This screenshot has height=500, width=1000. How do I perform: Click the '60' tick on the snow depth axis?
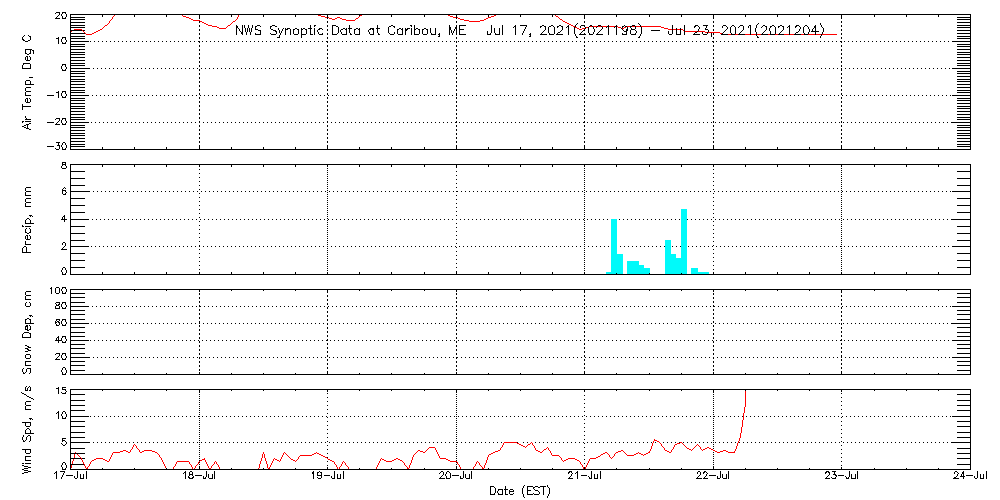click(x=61, y=324)
